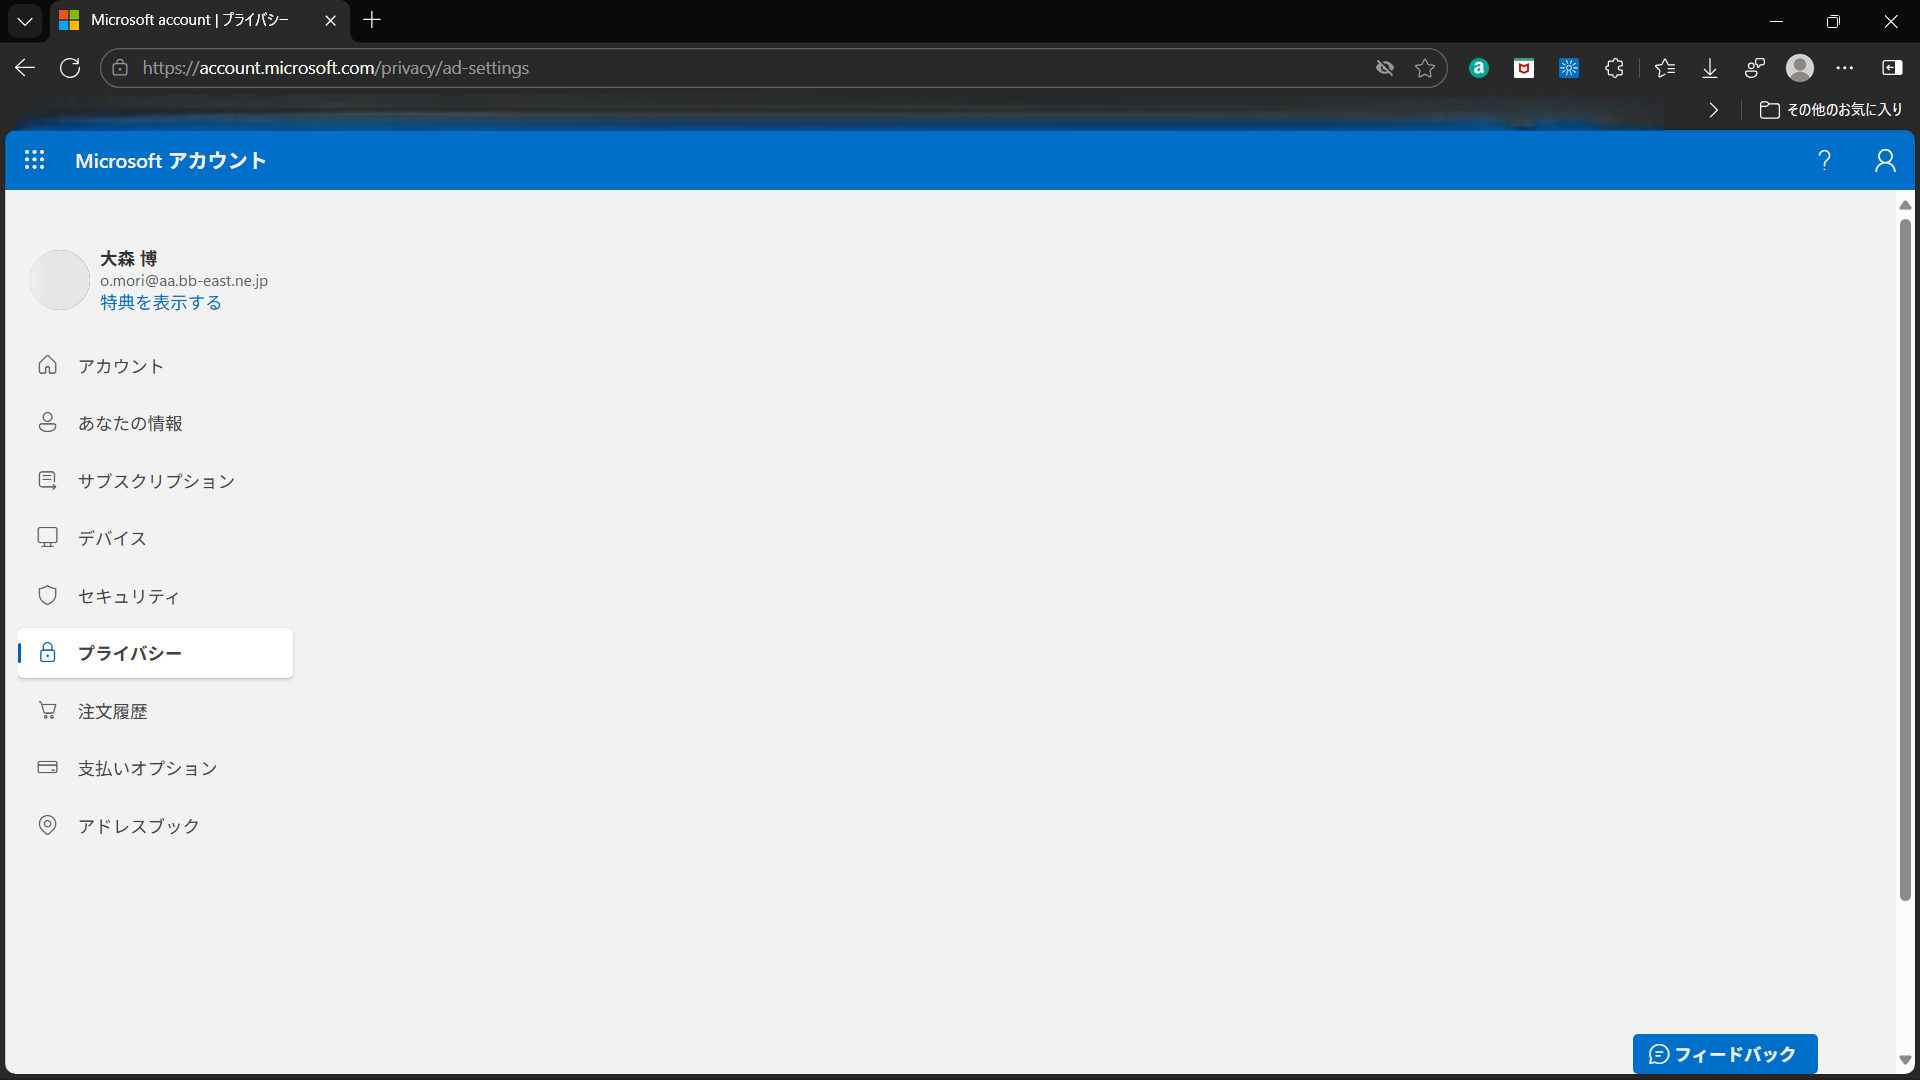Toggle the browser sidebar icon
The height and width of the screenshot is (1080, 1920).
click(x=1892, y=68)
